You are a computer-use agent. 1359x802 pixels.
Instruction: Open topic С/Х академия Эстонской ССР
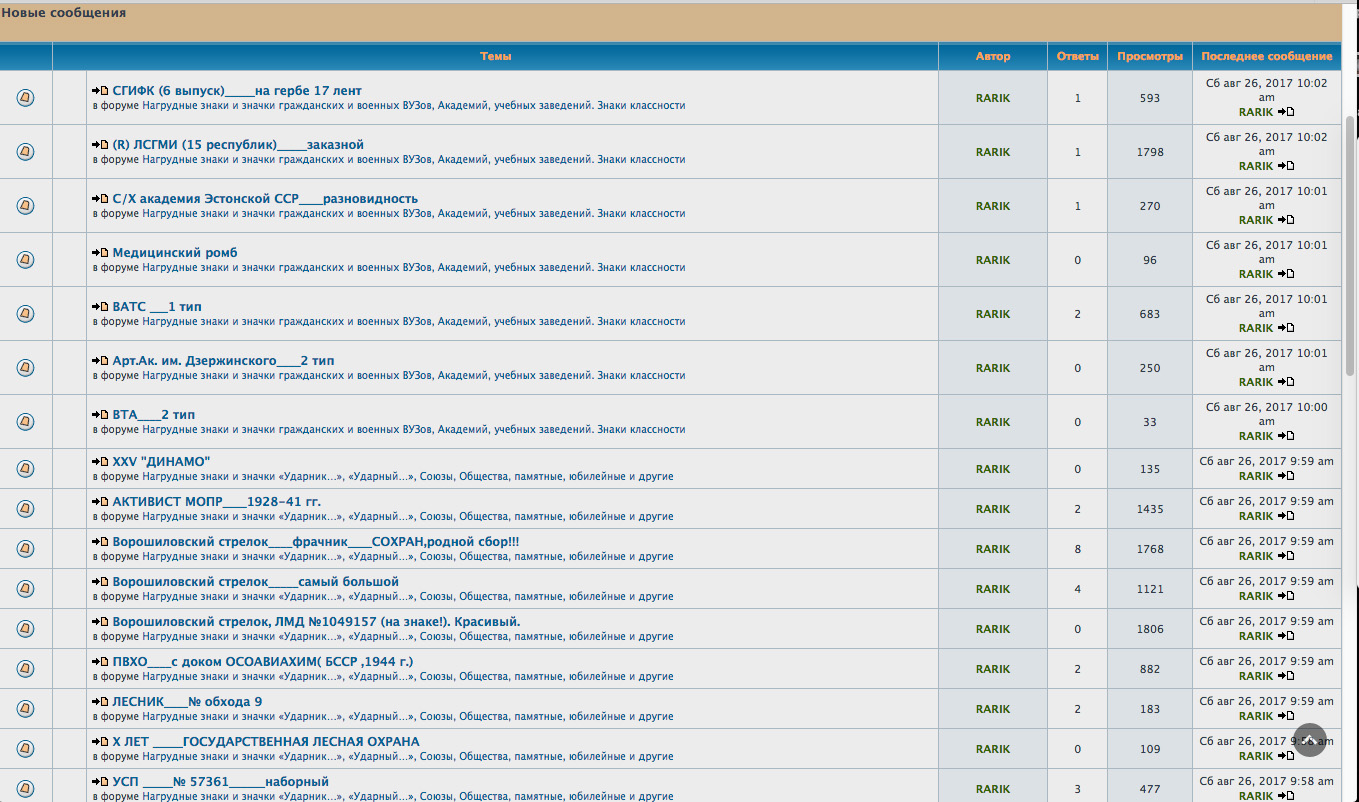click(265, 199)
